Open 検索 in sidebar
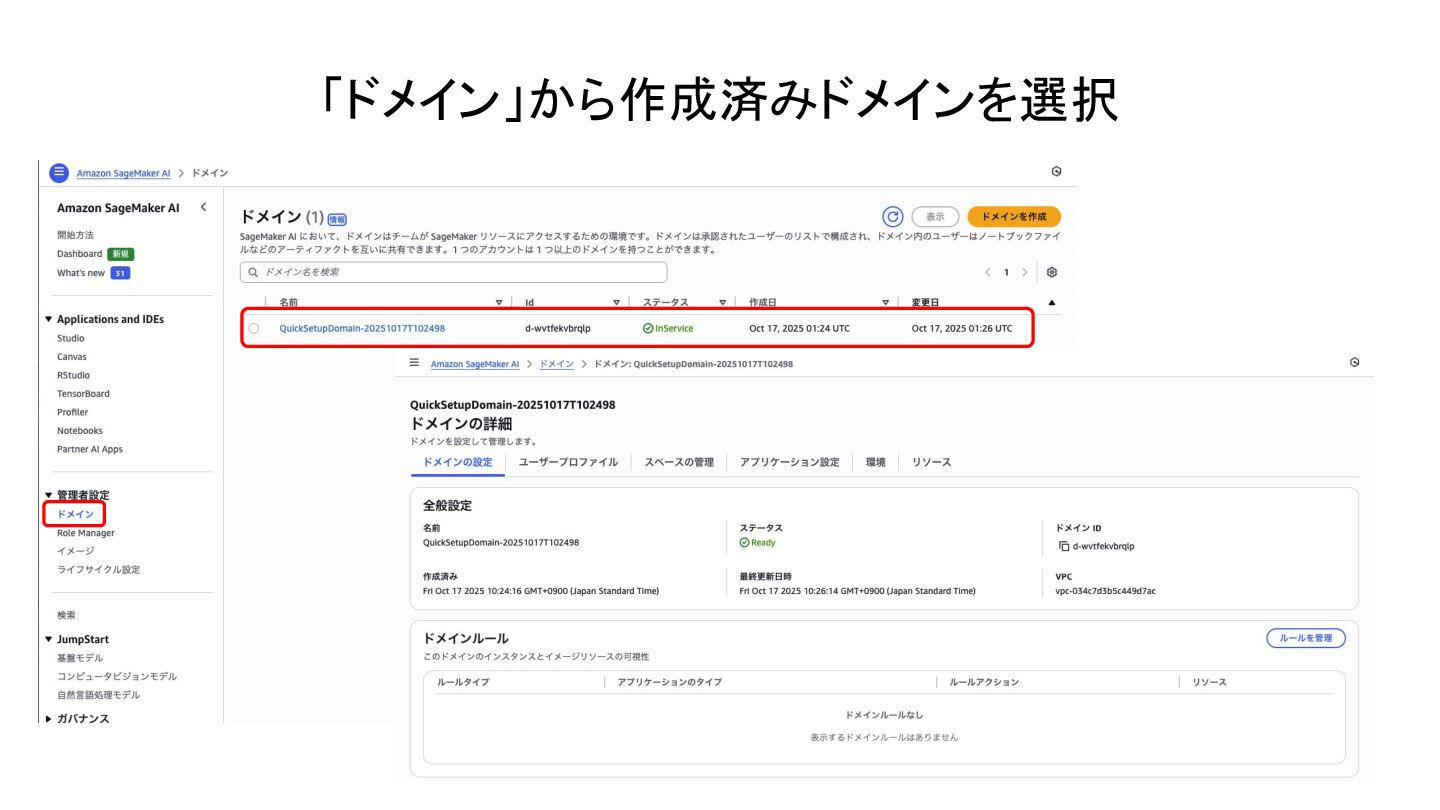Image resolution: width=1440 pixels, height=810 pixels. pos(66,615)
